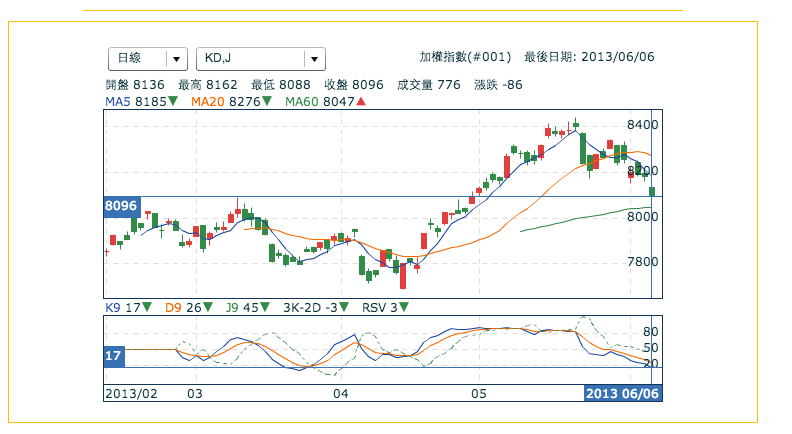Viewport: 792px width, 434px height.
Task: Click the 8400 price axis label
Action: pos(642,125)
